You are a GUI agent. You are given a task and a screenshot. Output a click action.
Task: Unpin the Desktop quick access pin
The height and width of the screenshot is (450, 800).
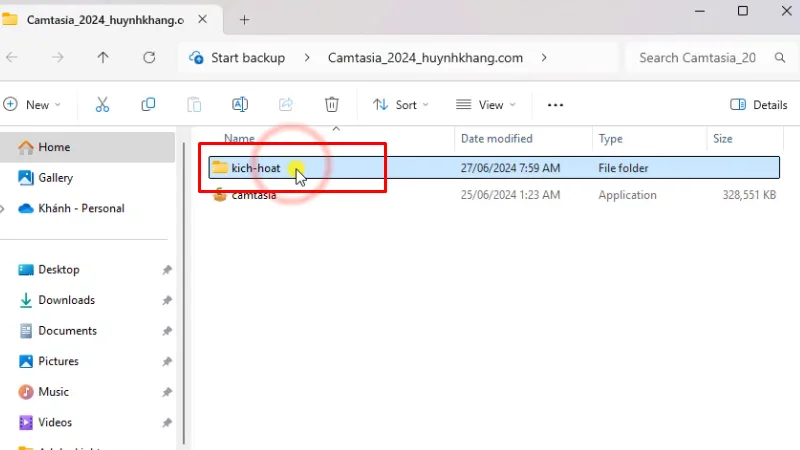(x=167, y=270)
